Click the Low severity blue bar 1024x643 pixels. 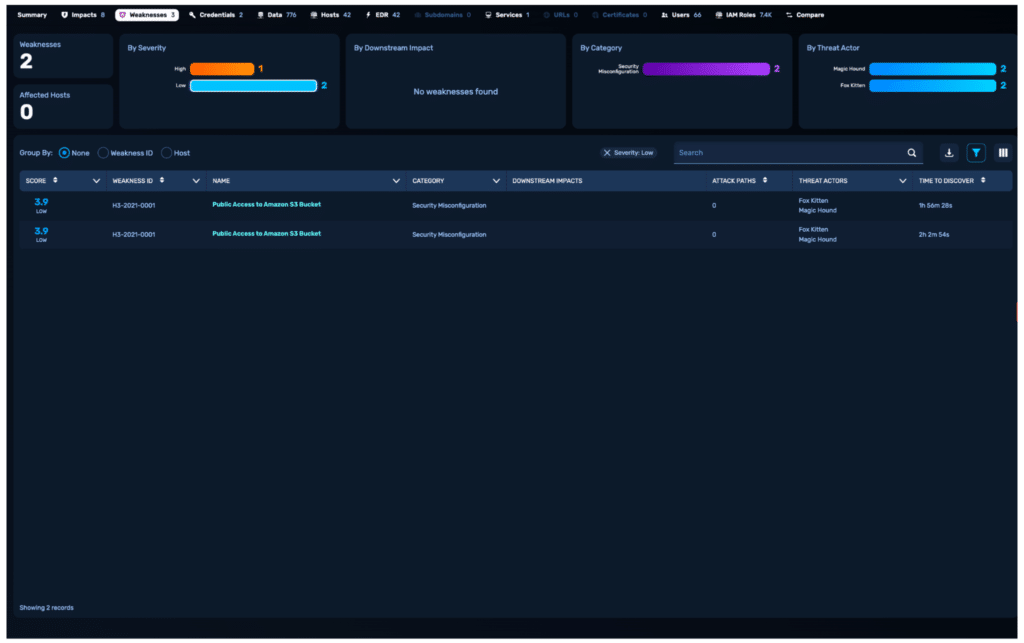[253, 86]
